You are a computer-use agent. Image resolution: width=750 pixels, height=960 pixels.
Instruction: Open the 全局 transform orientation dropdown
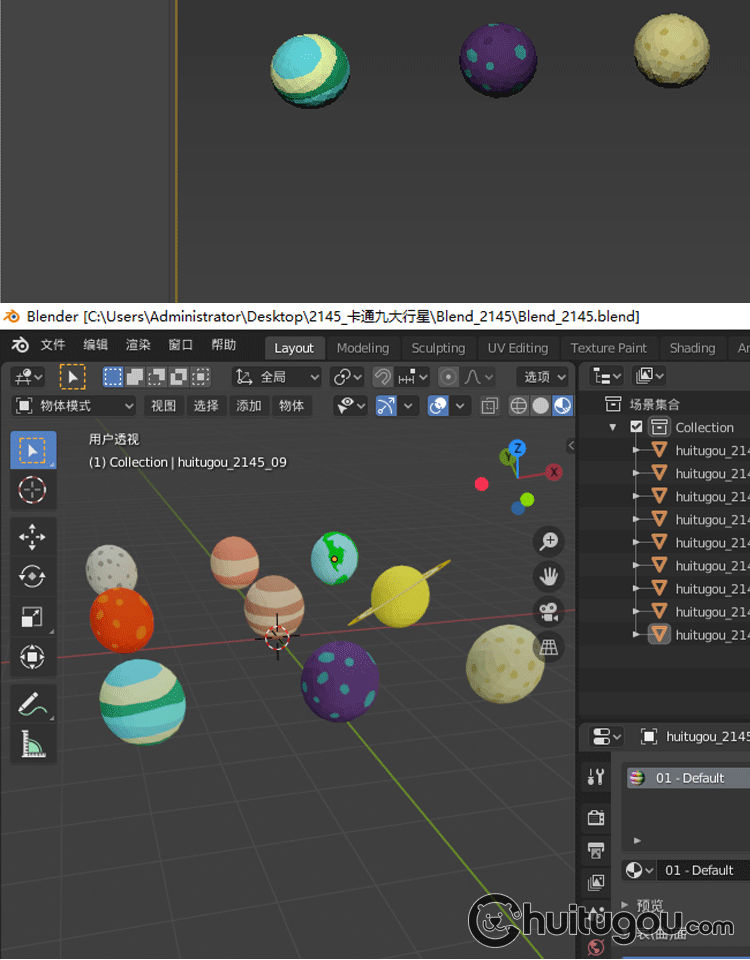click(277, 377)
